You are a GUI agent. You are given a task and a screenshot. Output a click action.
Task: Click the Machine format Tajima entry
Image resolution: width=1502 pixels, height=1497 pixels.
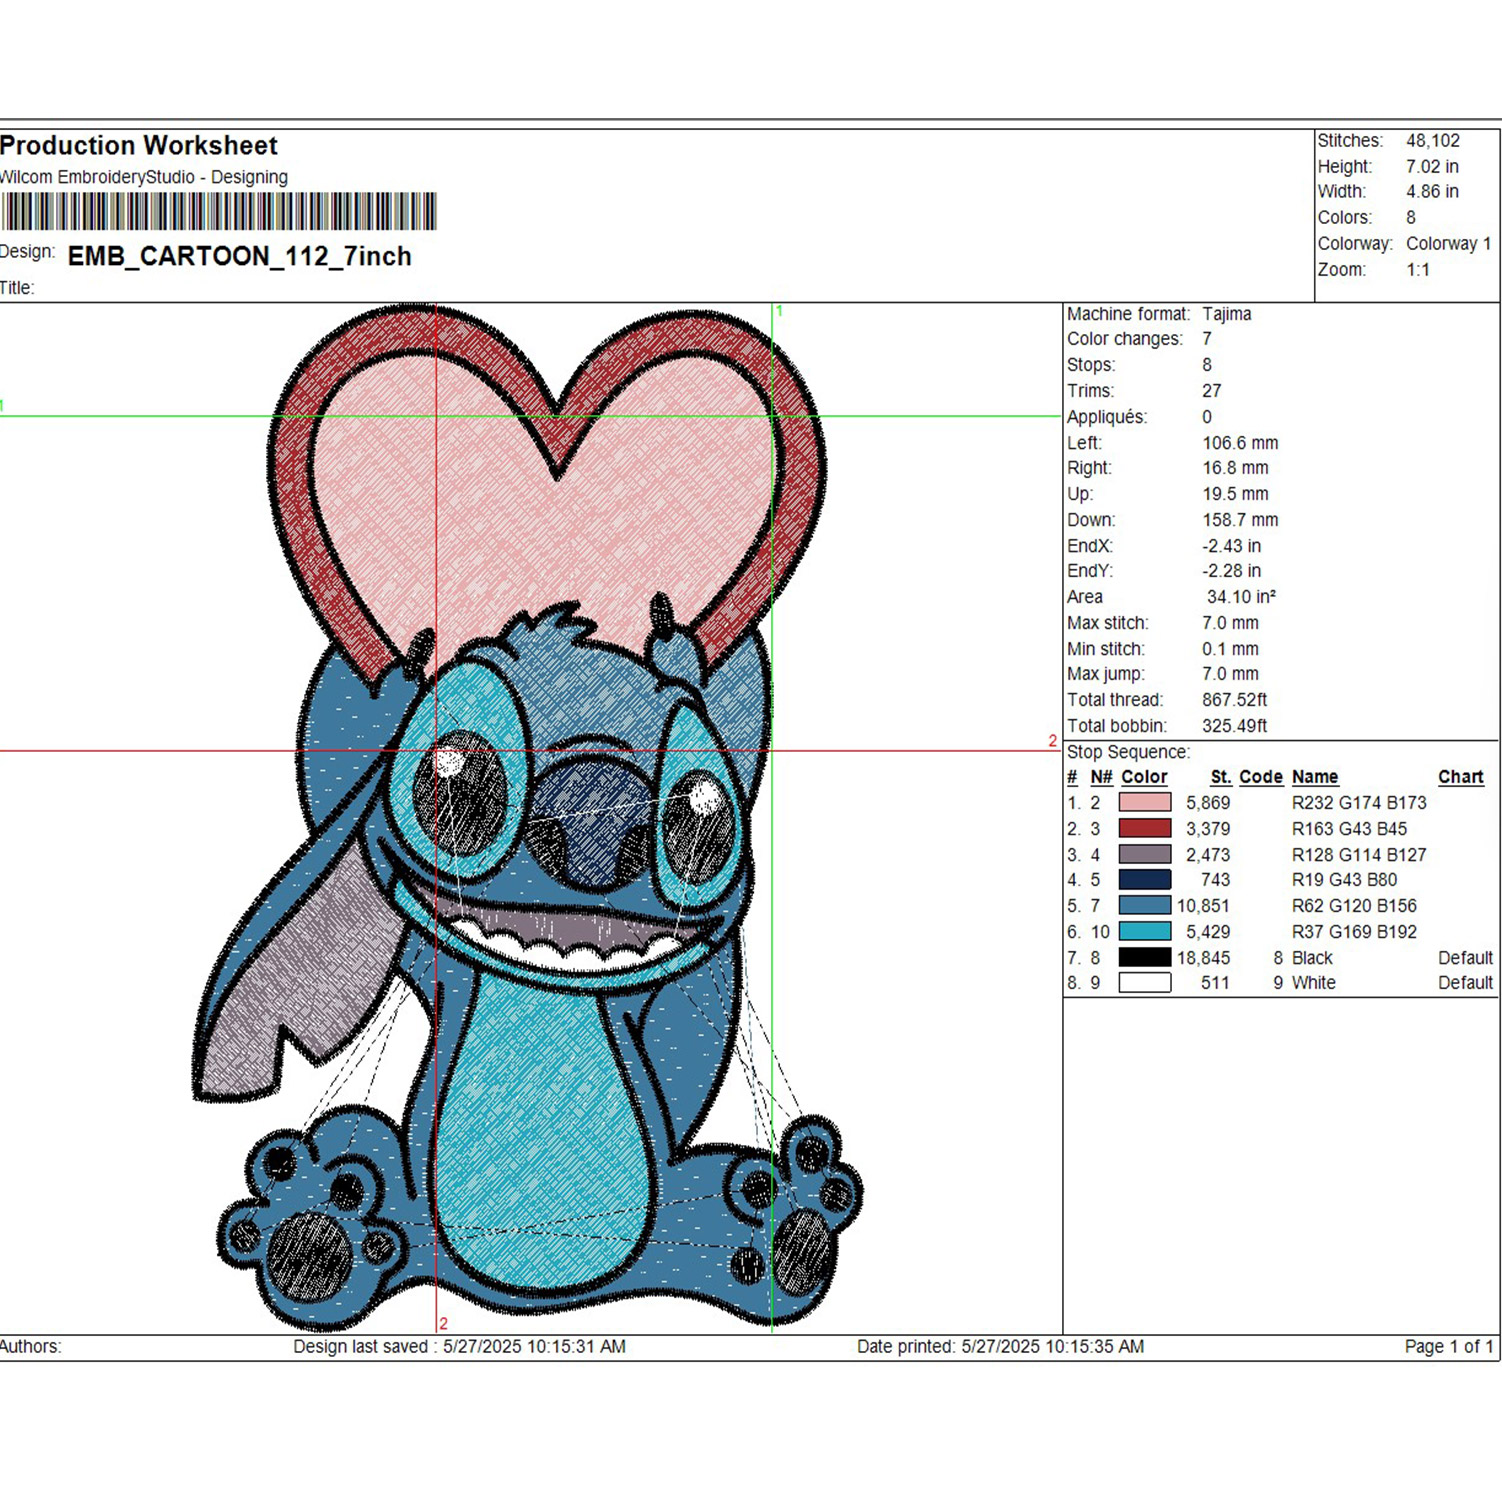pyautogui.click(x=1158, y=314)
